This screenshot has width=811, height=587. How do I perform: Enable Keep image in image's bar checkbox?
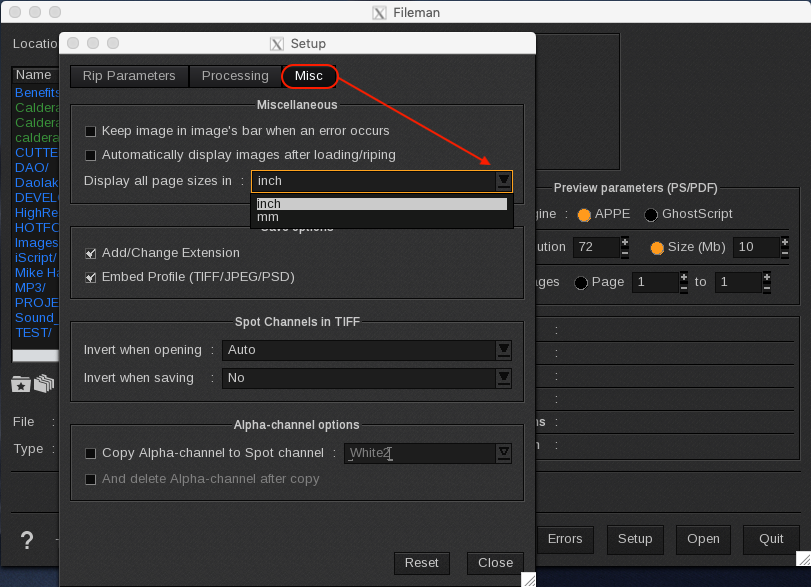(x=91, y=131)
